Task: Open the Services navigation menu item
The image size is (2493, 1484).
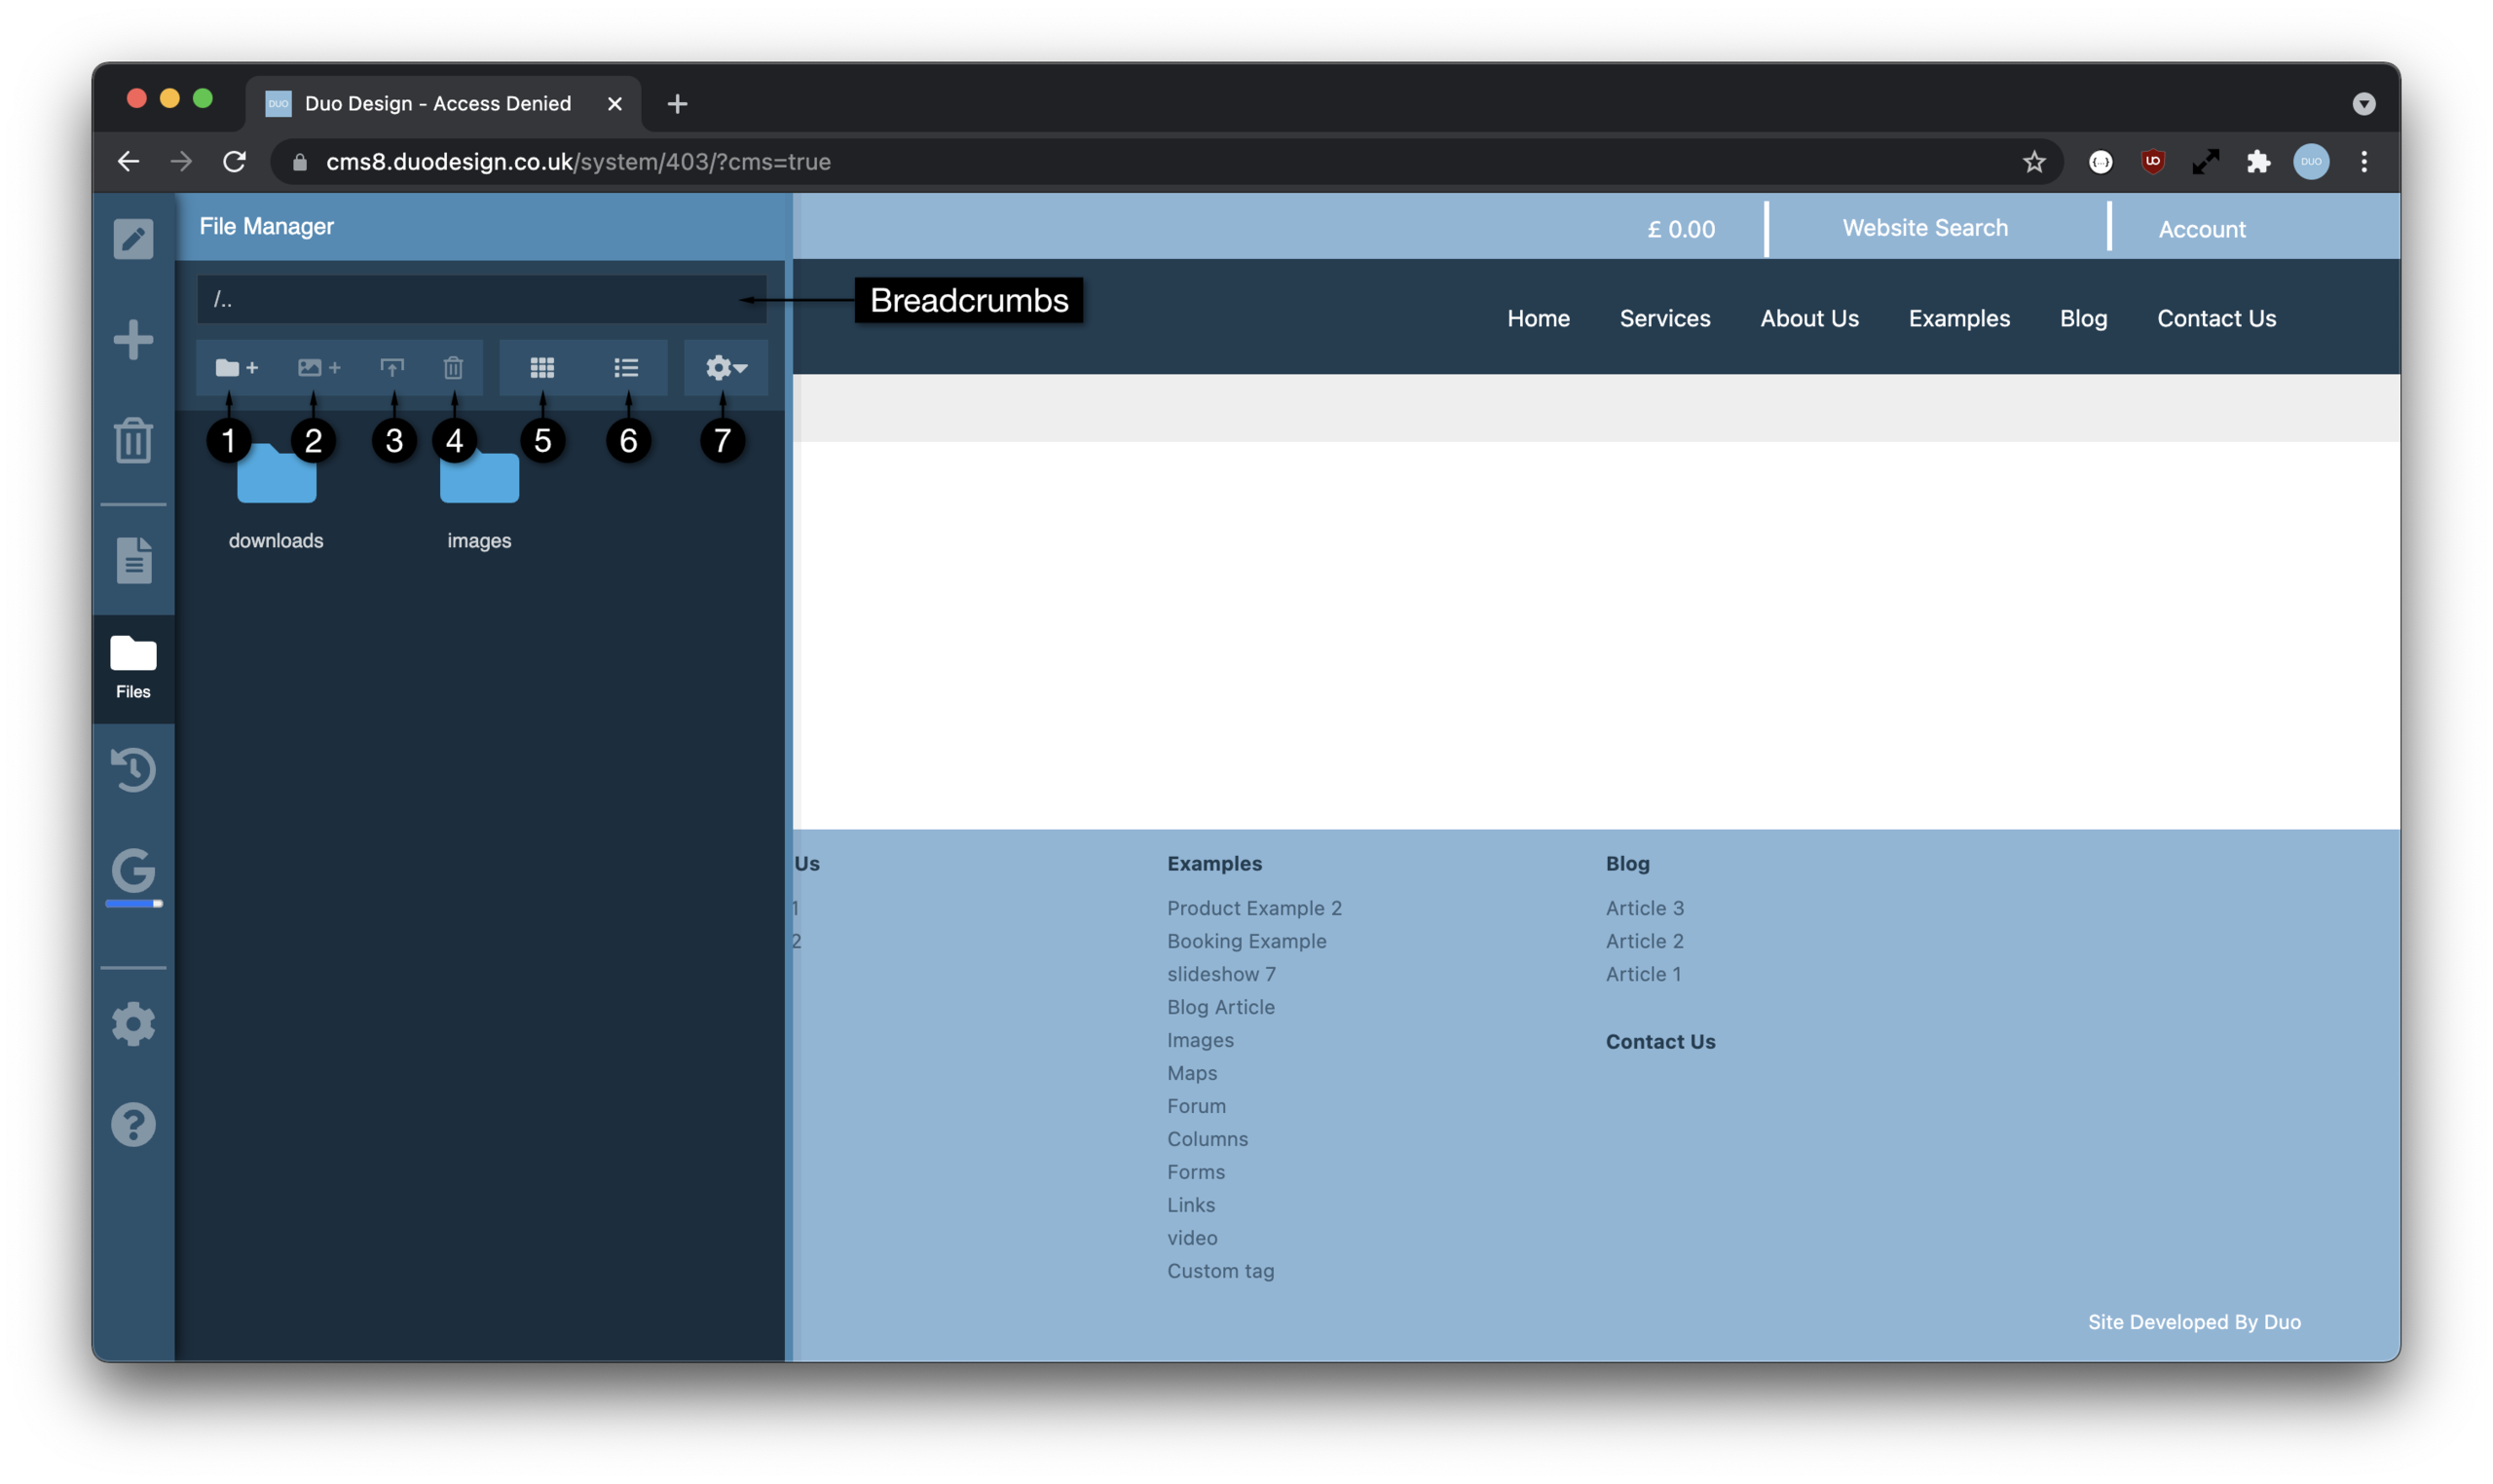Action: (1664, 318)
